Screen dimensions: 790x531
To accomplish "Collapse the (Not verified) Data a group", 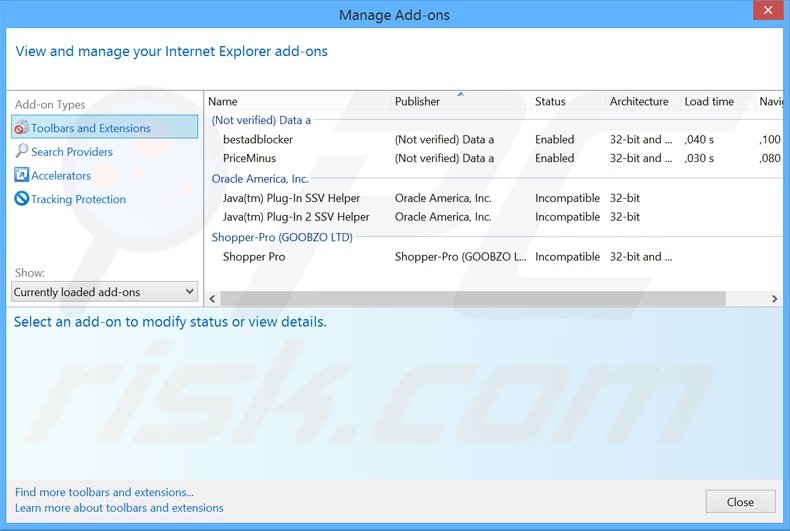I will (x=261, y=120).
